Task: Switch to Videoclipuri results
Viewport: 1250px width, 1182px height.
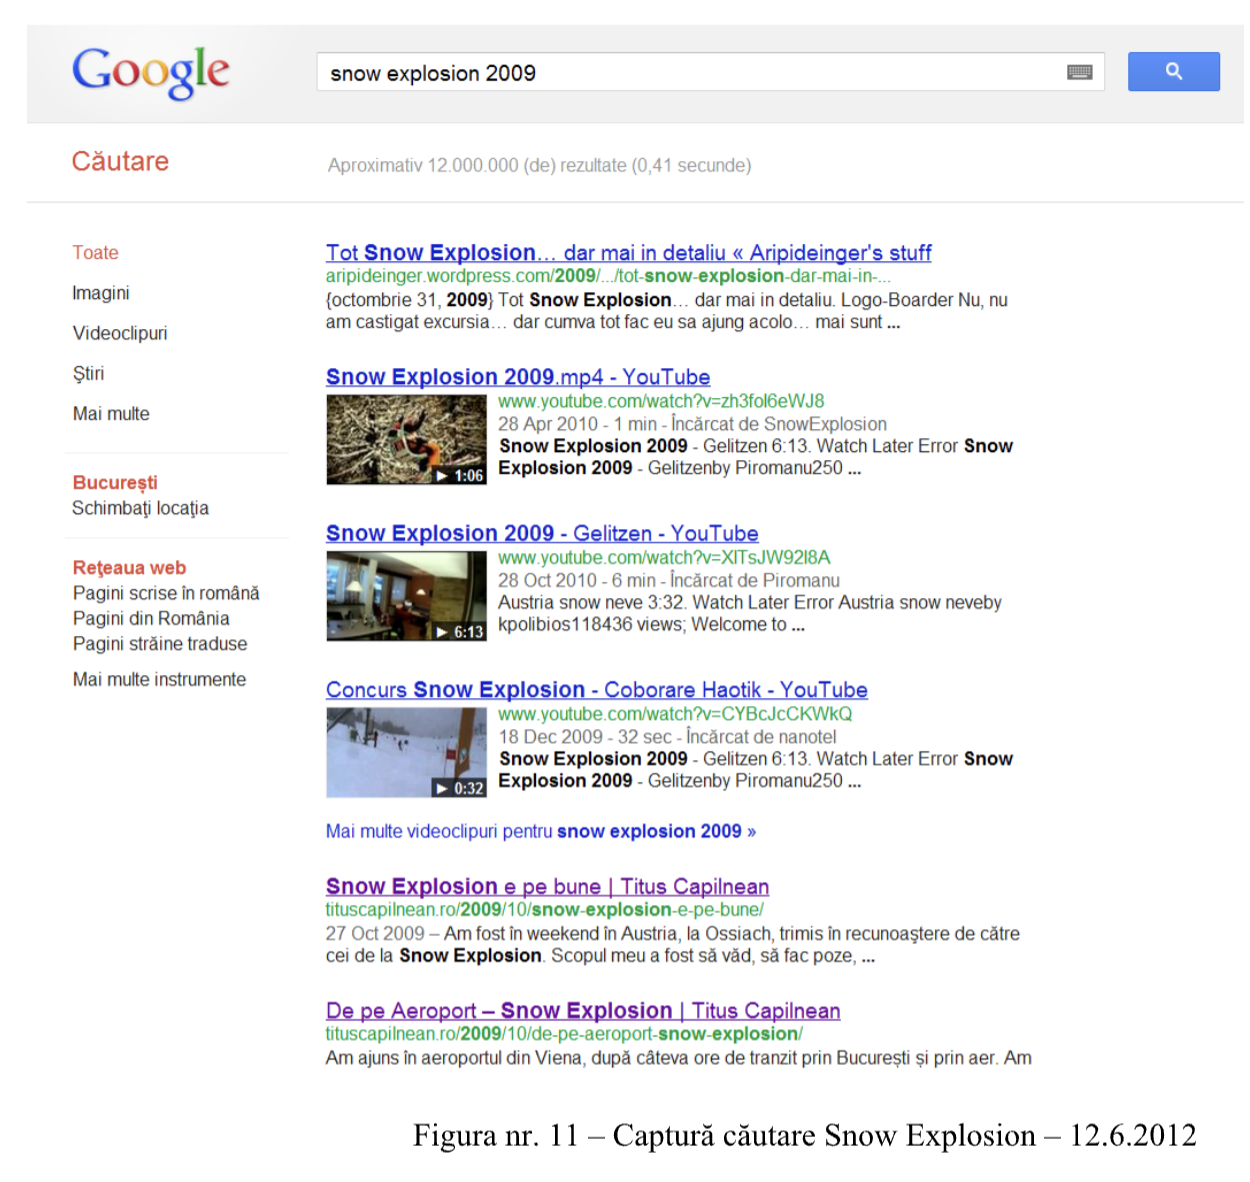Action: (x=120, y=333)
